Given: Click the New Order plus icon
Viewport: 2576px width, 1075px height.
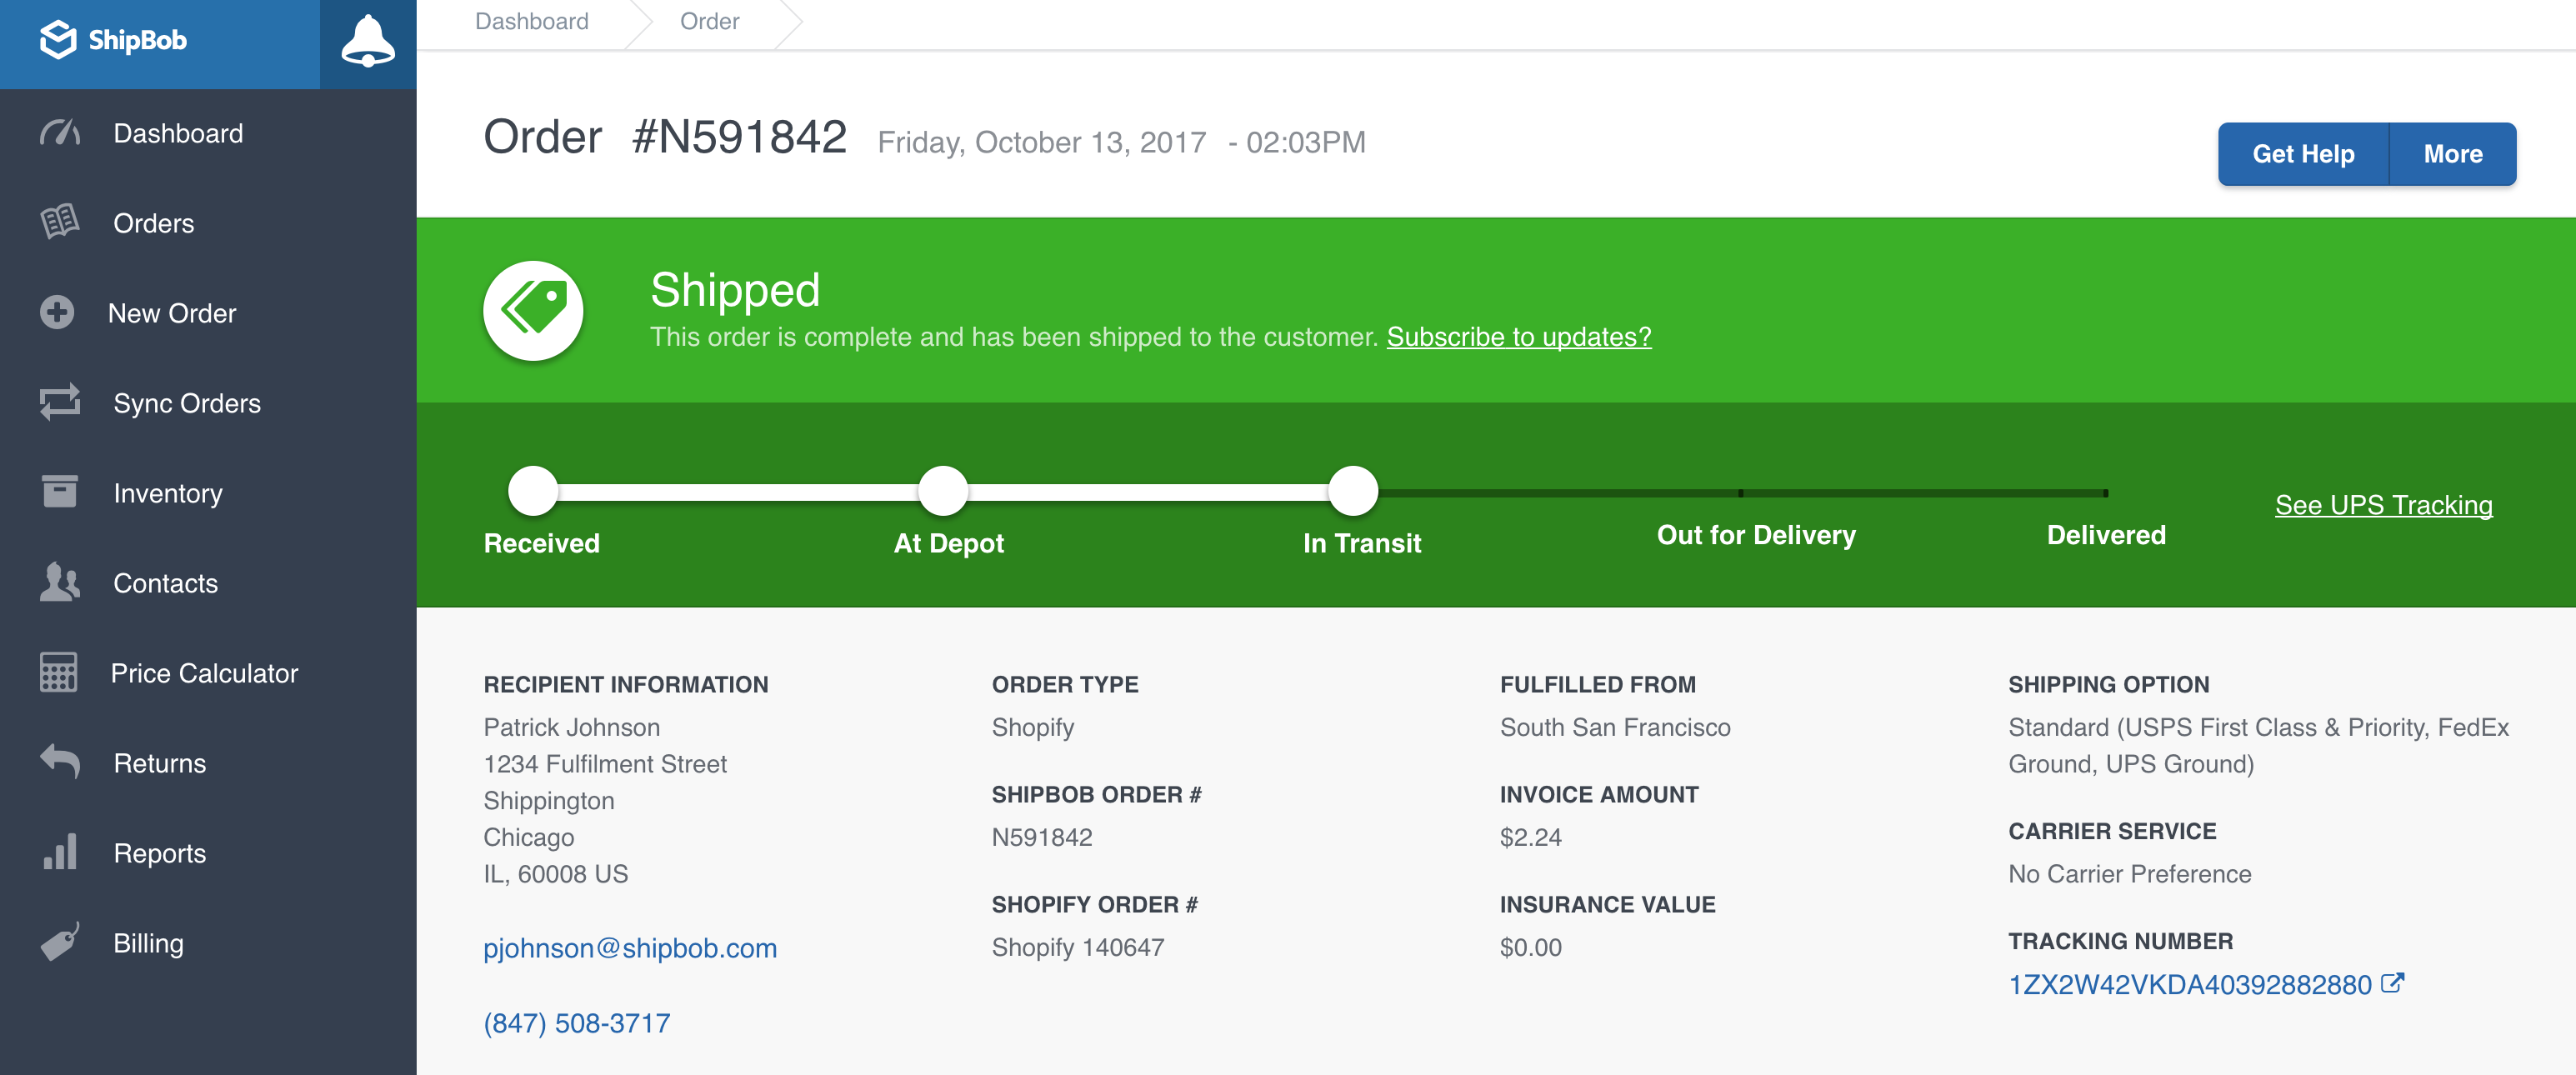Looking at the screenshot, I should 57,312.
